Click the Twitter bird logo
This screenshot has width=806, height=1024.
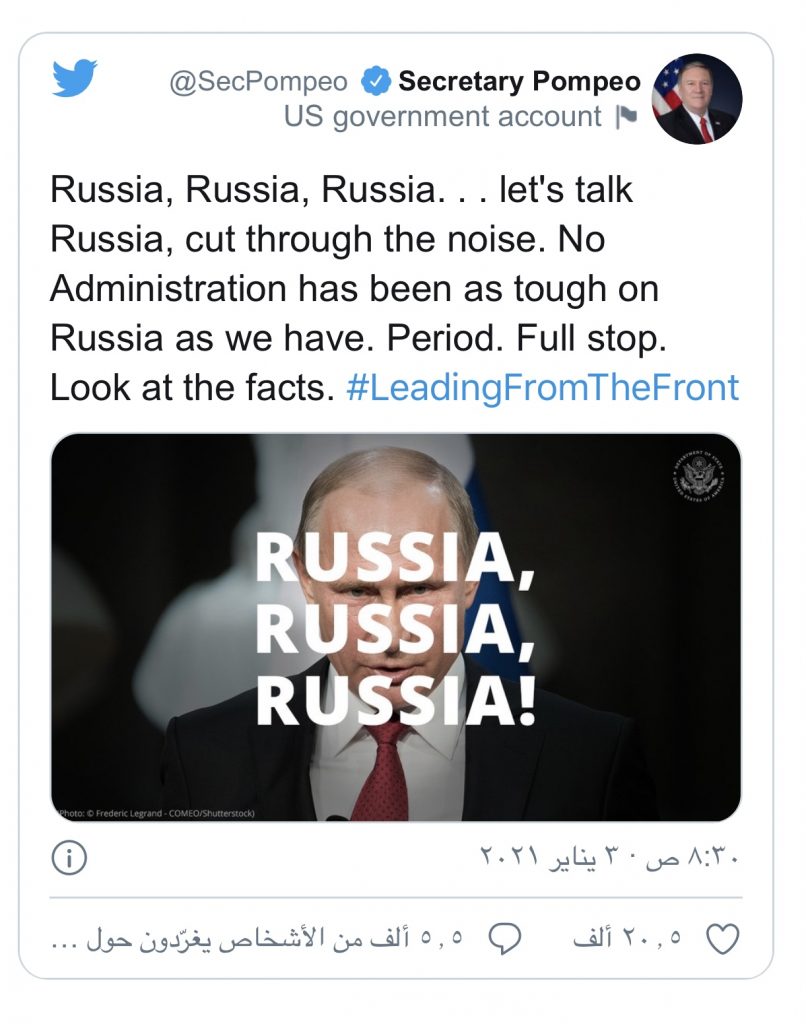point(74,78)
